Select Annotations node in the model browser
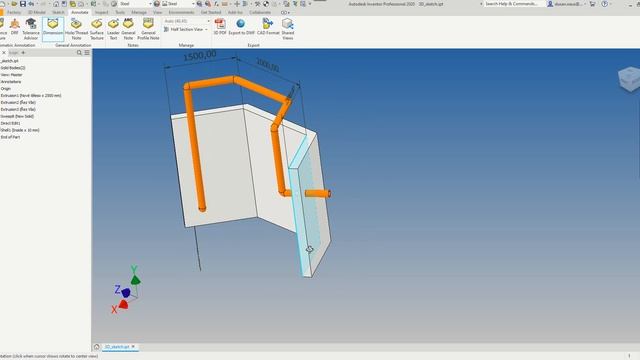 coord(11,82)
